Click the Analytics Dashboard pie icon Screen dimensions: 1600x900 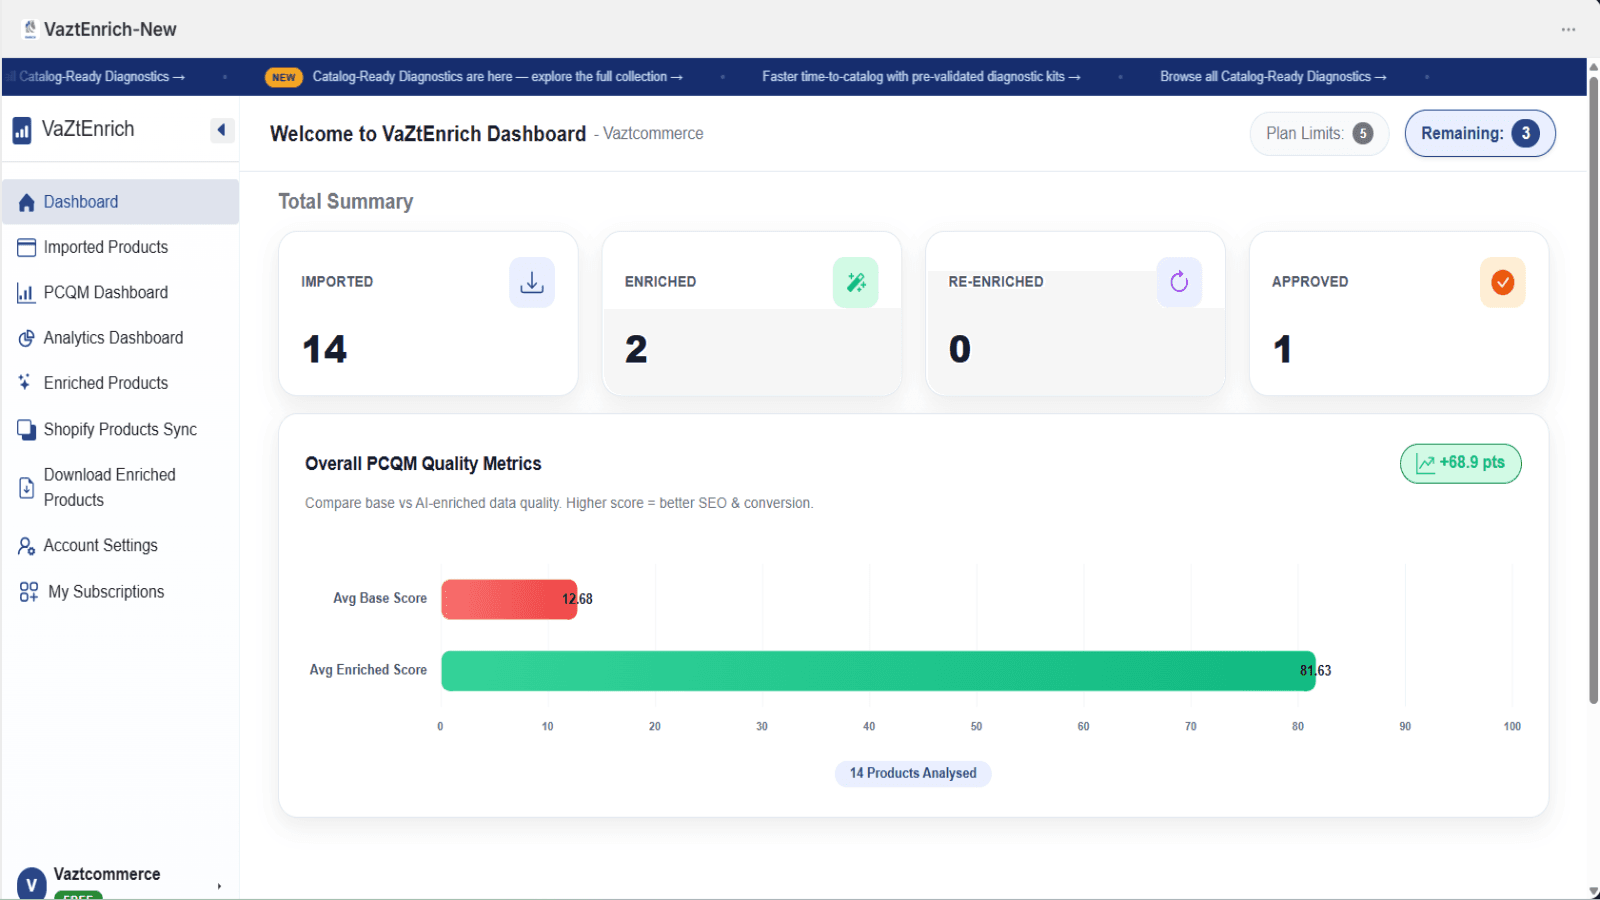(x=27, y=338)
